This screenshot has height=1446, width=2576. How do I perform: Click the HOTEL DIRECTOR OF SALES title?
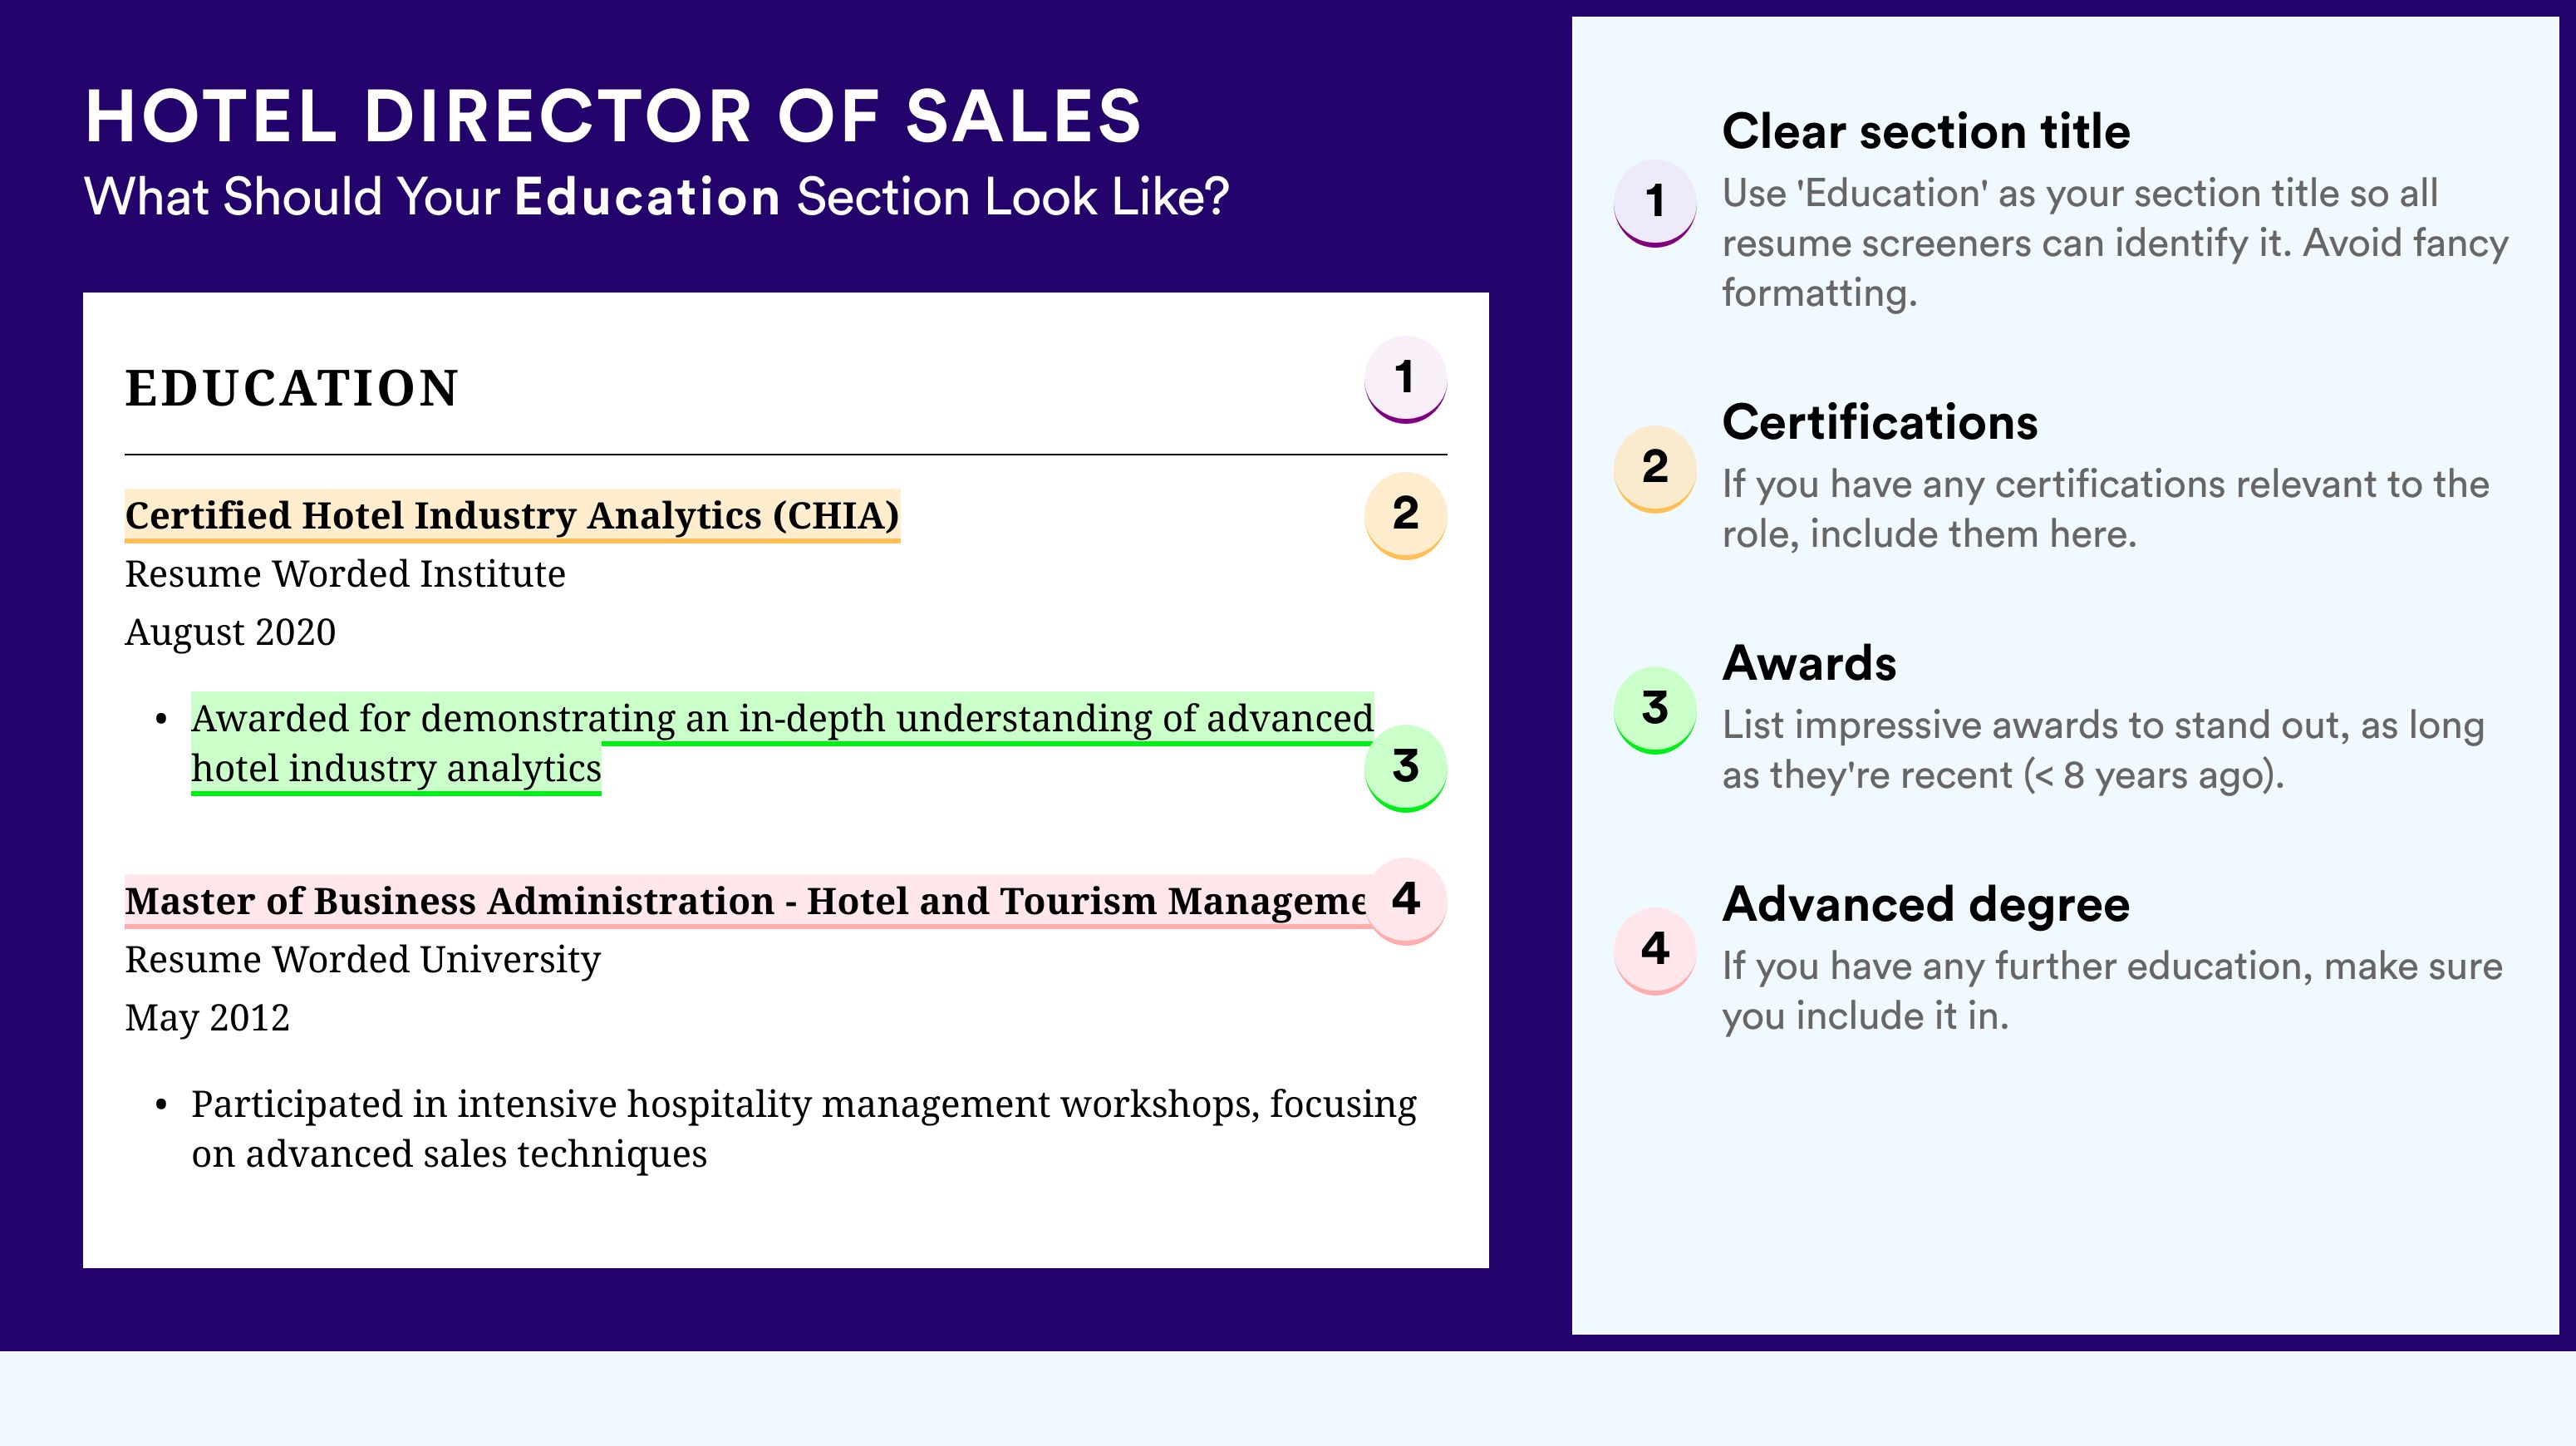tap(613, 116)
